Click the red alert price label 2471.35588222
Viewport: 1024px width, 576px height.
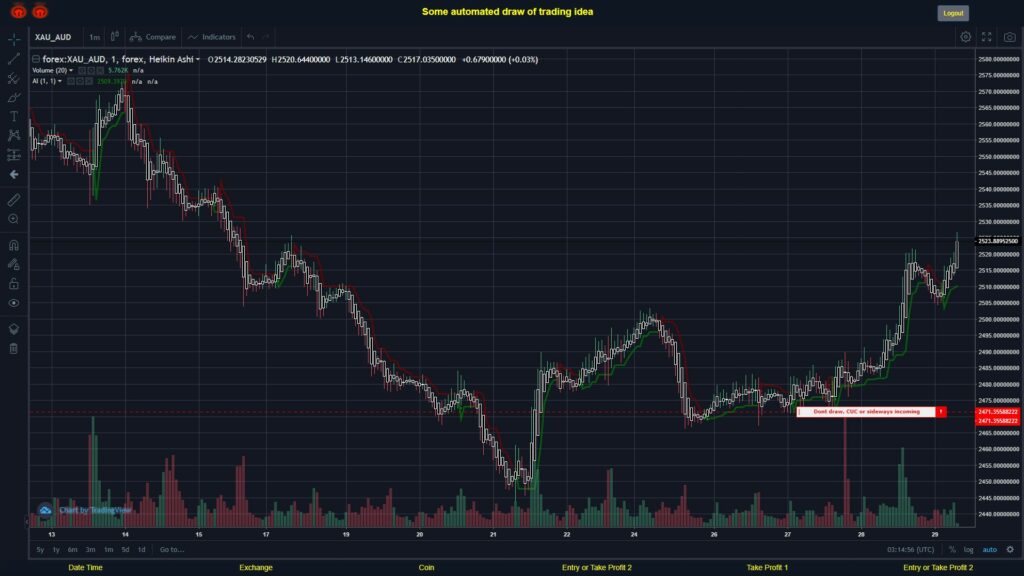[997, 412]
